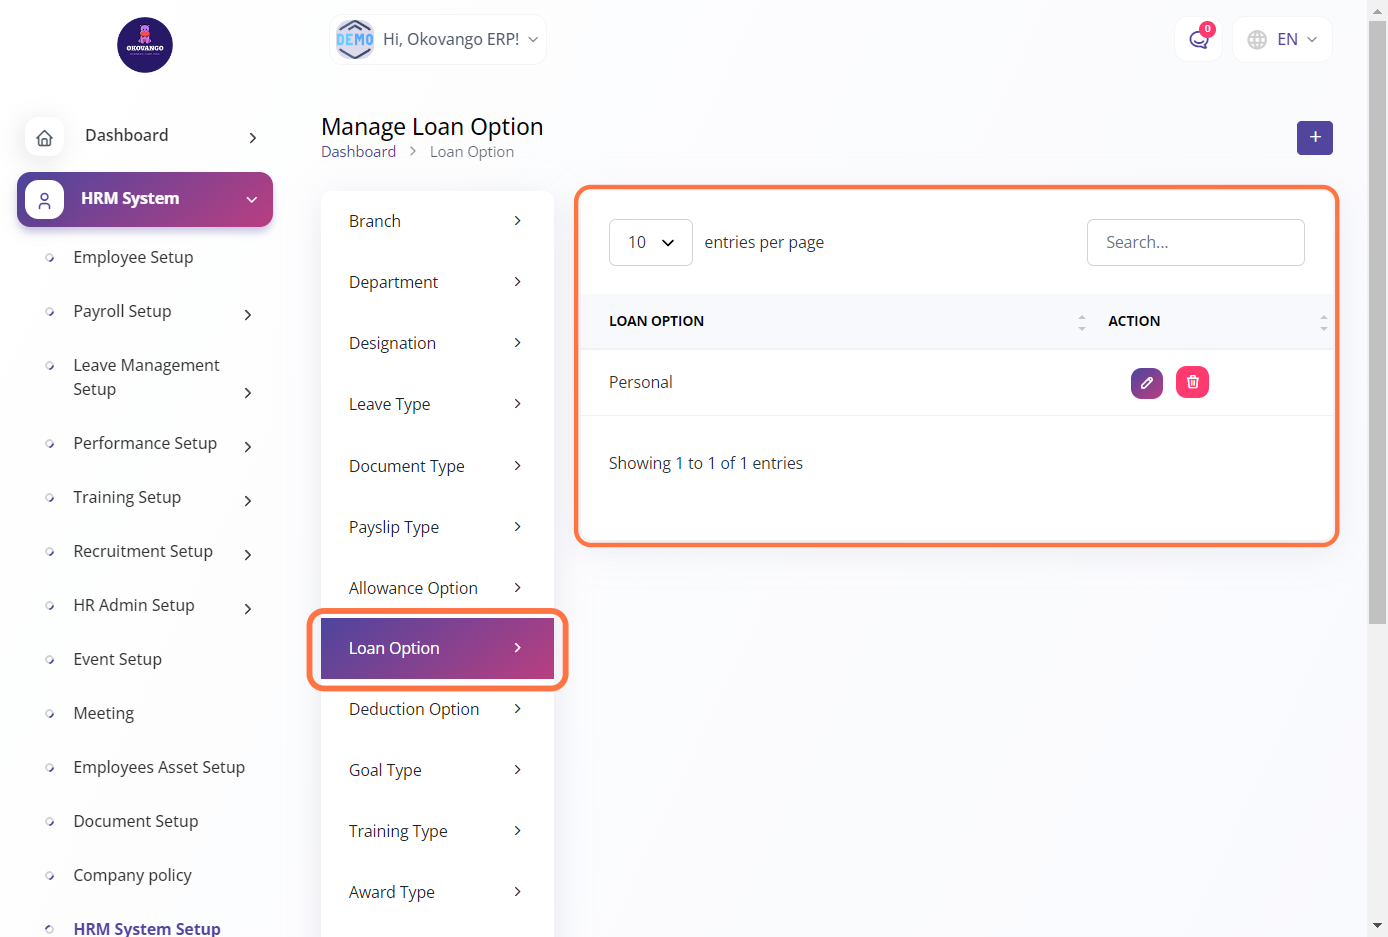The image size is (1388, 937).
Task: Click the Search input field
Action: coord(1195,243)
